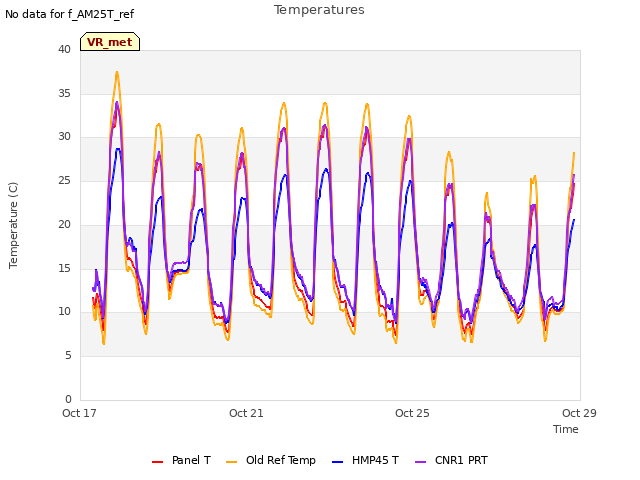Click the 'No data for f_AM25T_ref' message
640x480 pixels.
coord(69,14)
